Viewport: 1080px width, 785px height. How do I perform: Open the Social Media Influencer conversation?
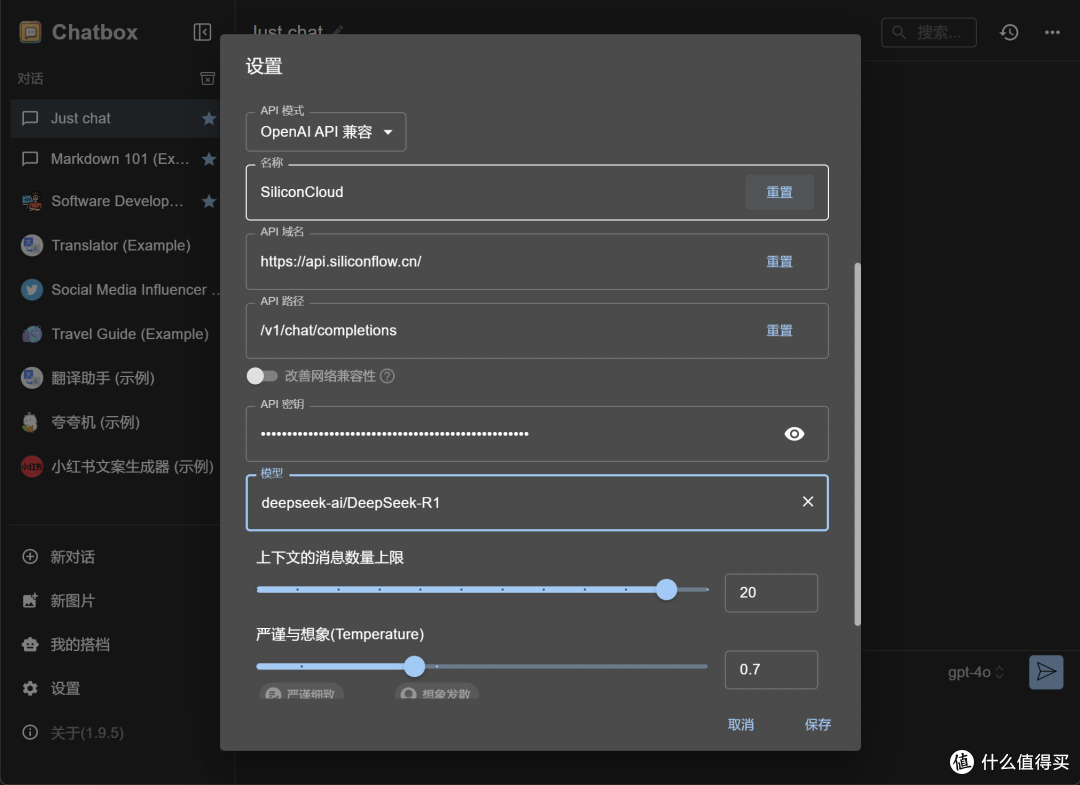(115, 289)
